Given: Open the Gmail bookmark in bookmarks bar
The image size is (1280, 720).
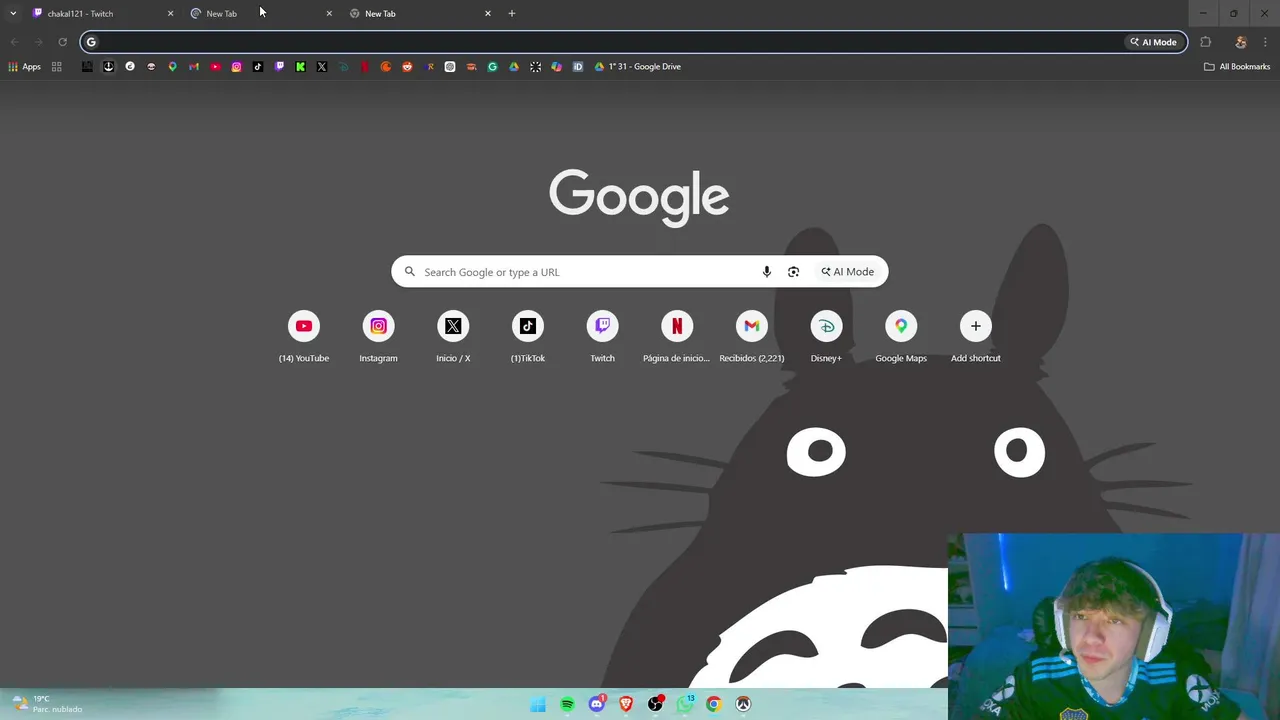Looking at the screenshot, I should tap(194, 67).
